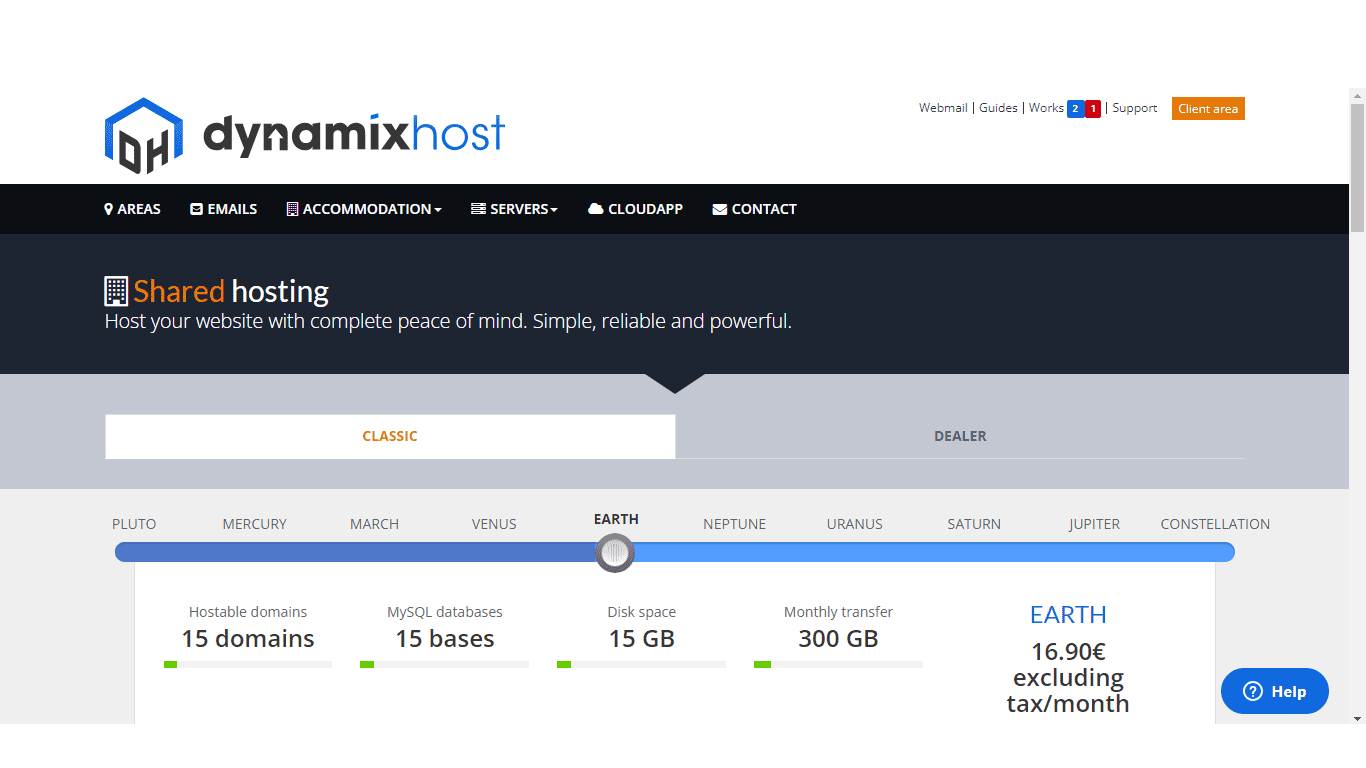Click the plan slider round handle
Image resolution: width=1366 pixels, height=768 pixels.
[x=615, y=552]
